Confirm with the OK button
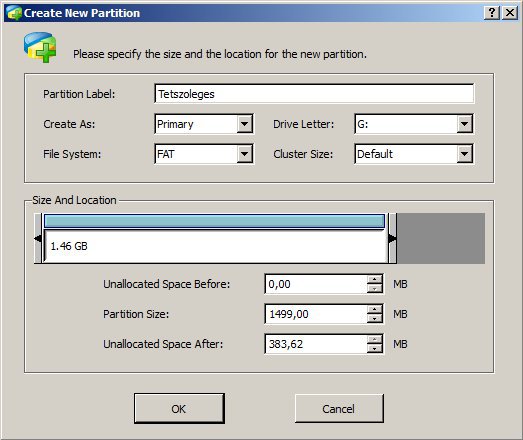 coord(179,409)
